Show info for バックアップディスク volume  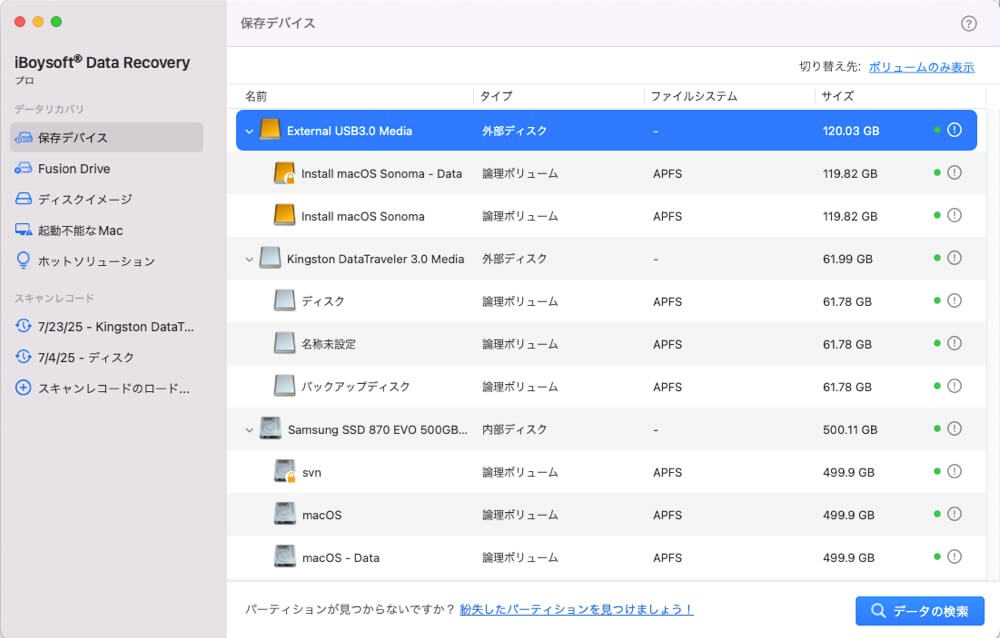pyautogui.click(x=954, y=387)
